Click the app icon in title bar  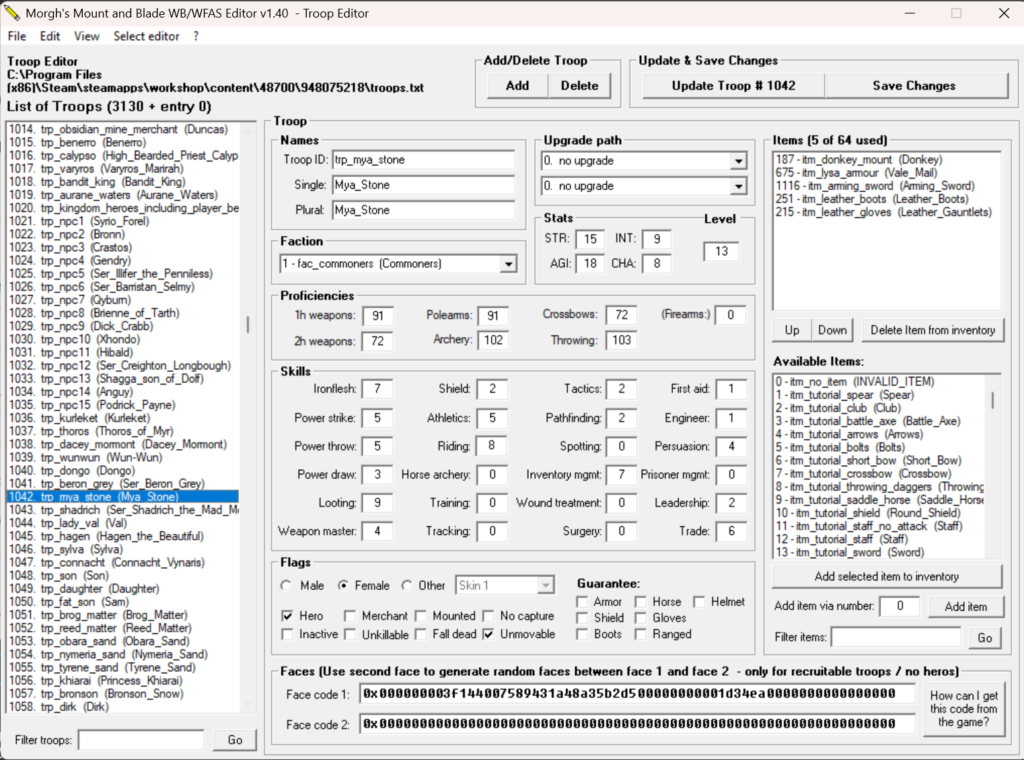[x=12, y=13]
